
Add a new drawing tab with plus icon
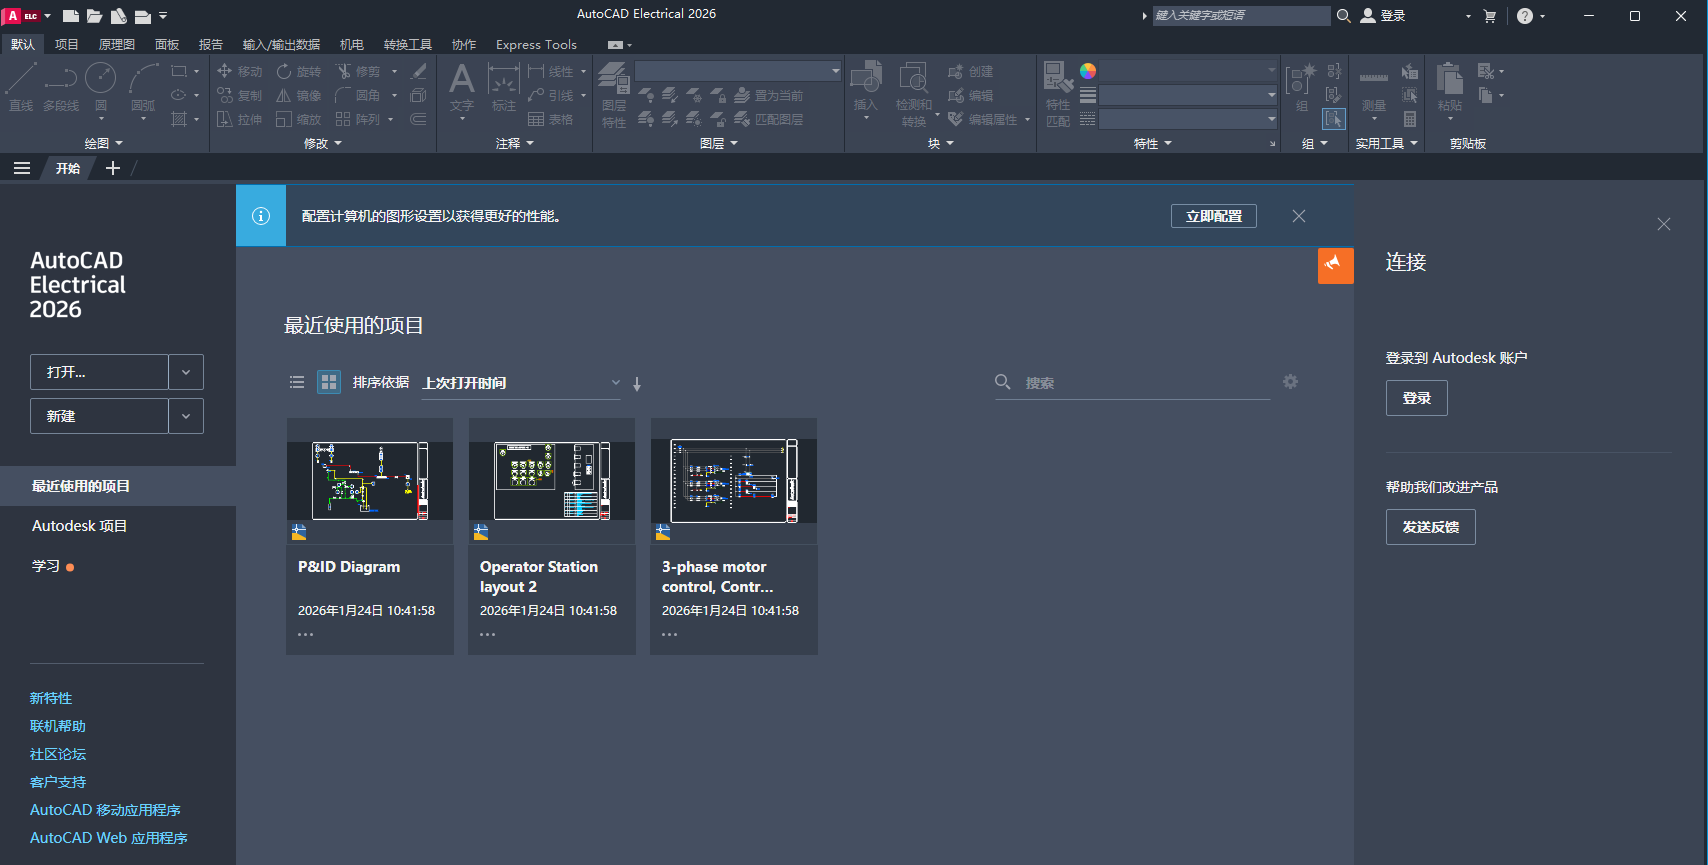(x=113, y=168)
